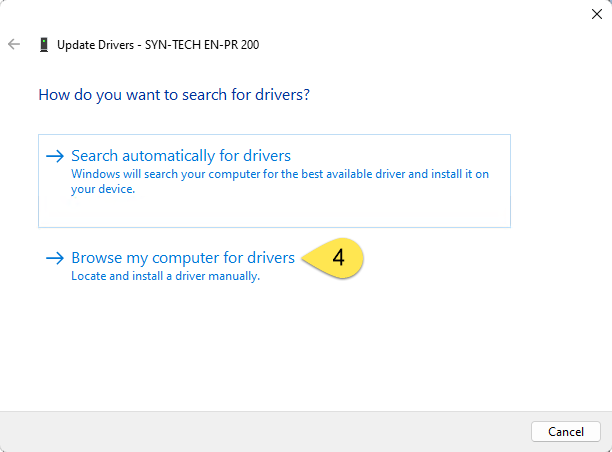
Task: Choose Search automatically for drivers
Action: tap(181, 156)
